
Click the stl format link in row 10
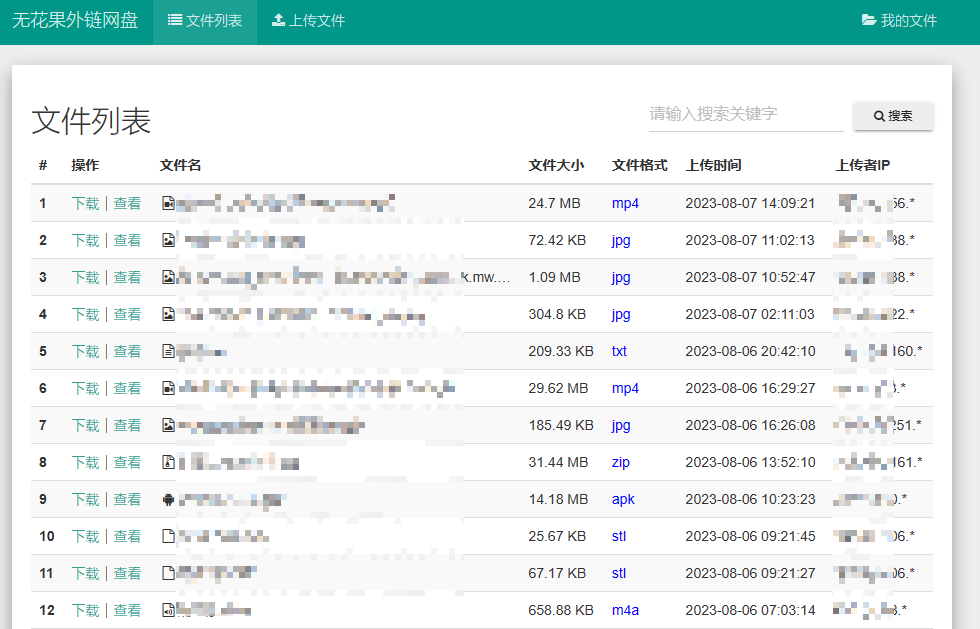pos(619,536)
